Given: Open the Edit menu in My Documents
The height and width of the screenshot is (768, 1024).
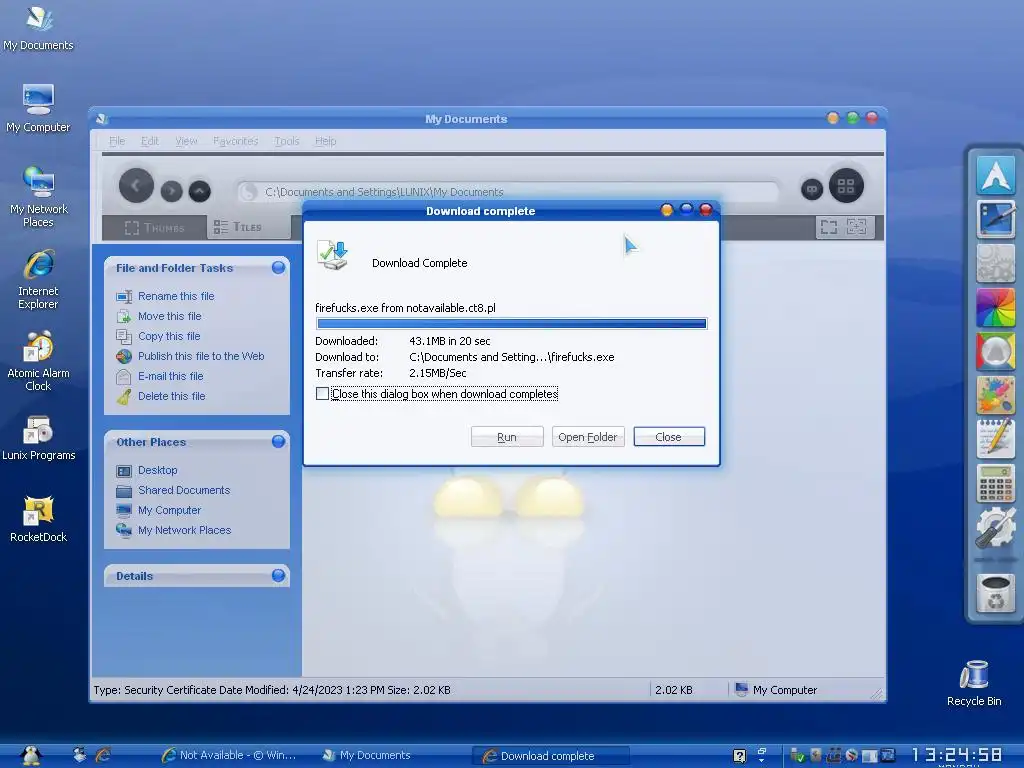Looking at the screenshot, I should [150, 141].
